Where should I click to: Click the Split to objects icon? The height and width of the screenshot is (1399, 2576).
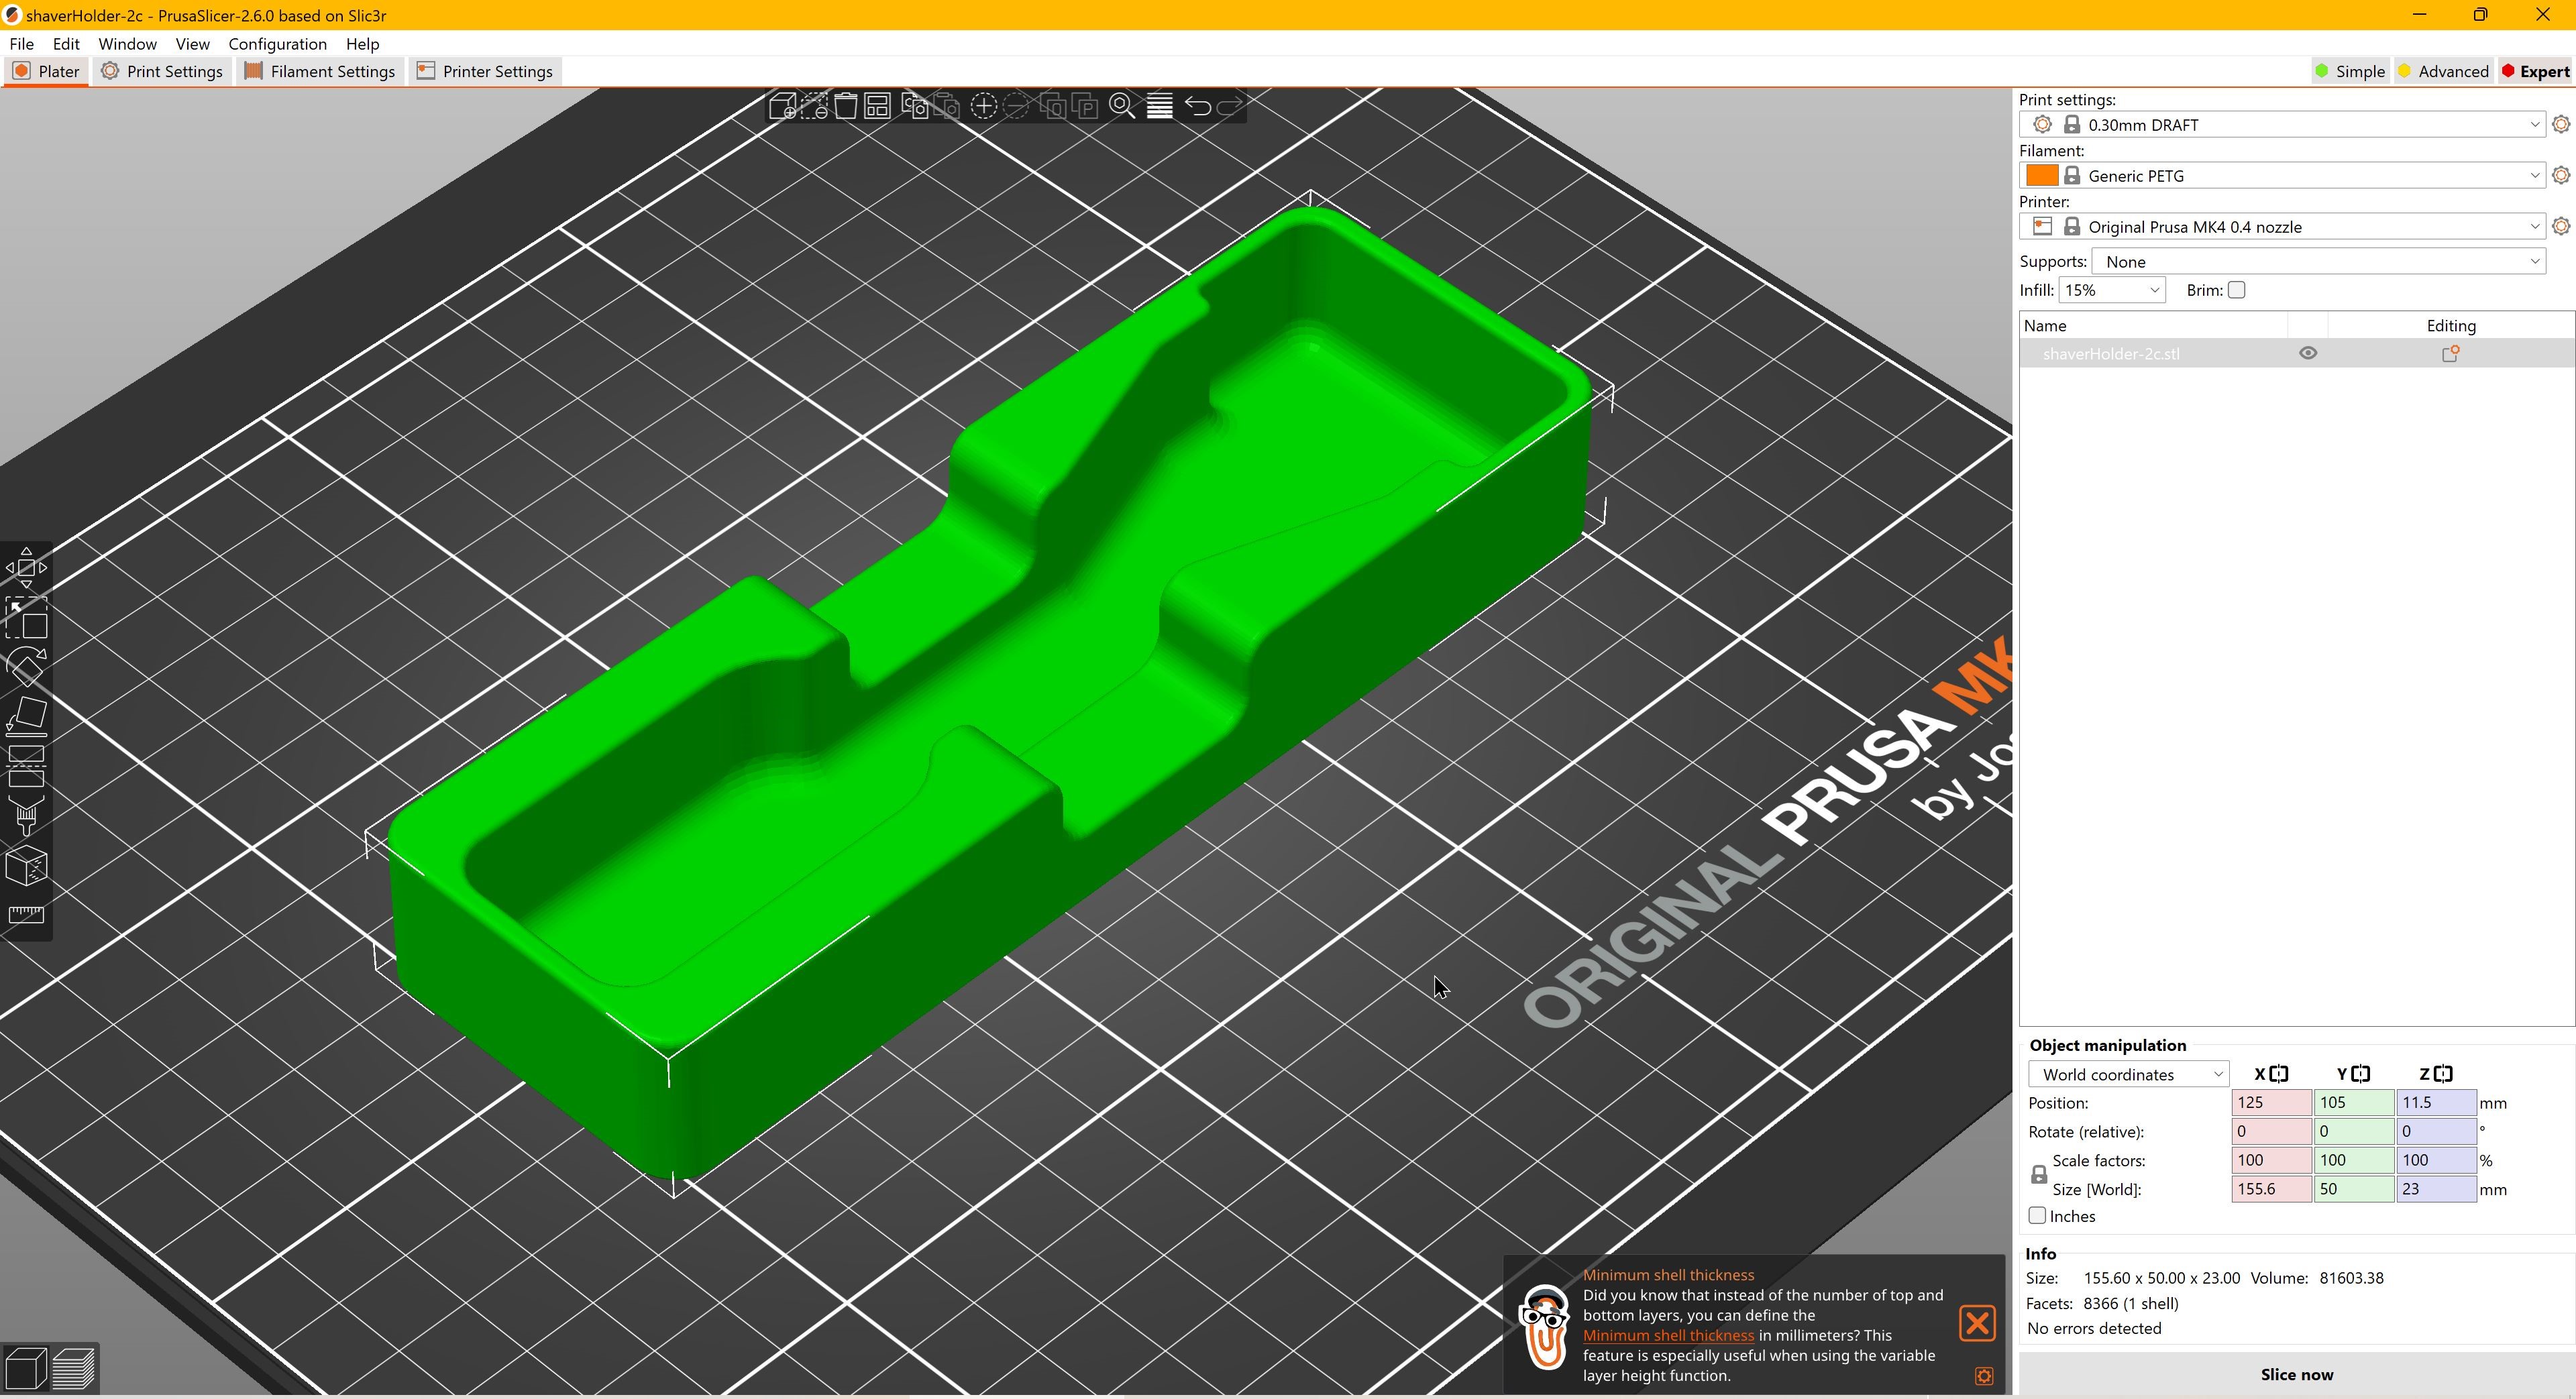pyautogui.click(x=1053, y=106)
